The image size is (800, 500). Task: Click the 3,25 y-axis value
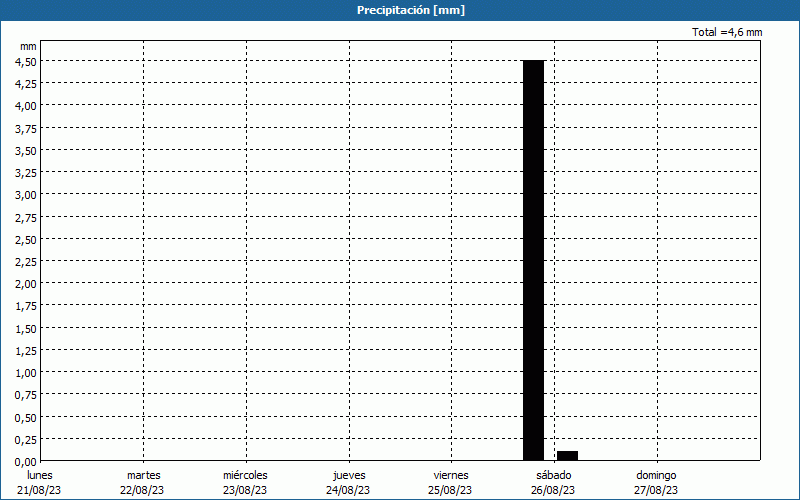pos(26,172)
